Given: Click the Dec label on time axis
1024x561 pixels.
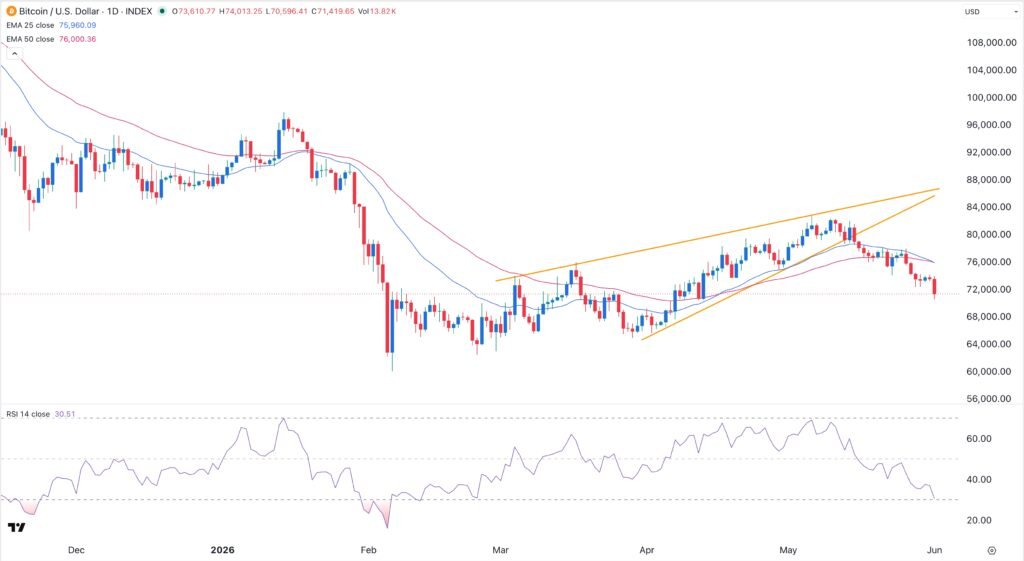Looking at the screenshot, I should click(x=76, y=550).
